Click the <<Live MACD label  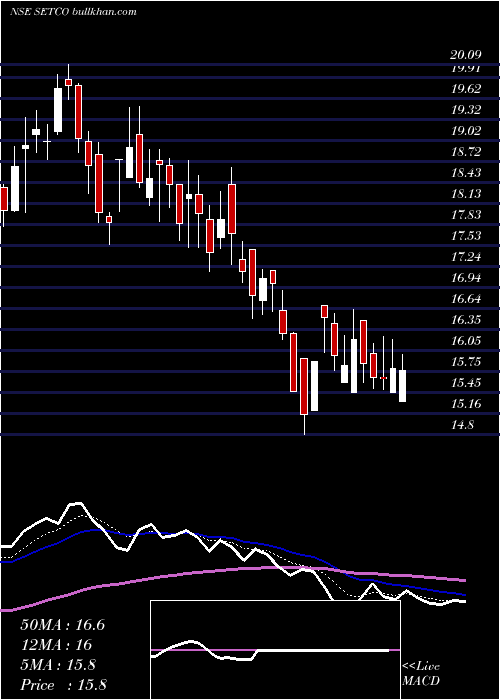(421, 674)
